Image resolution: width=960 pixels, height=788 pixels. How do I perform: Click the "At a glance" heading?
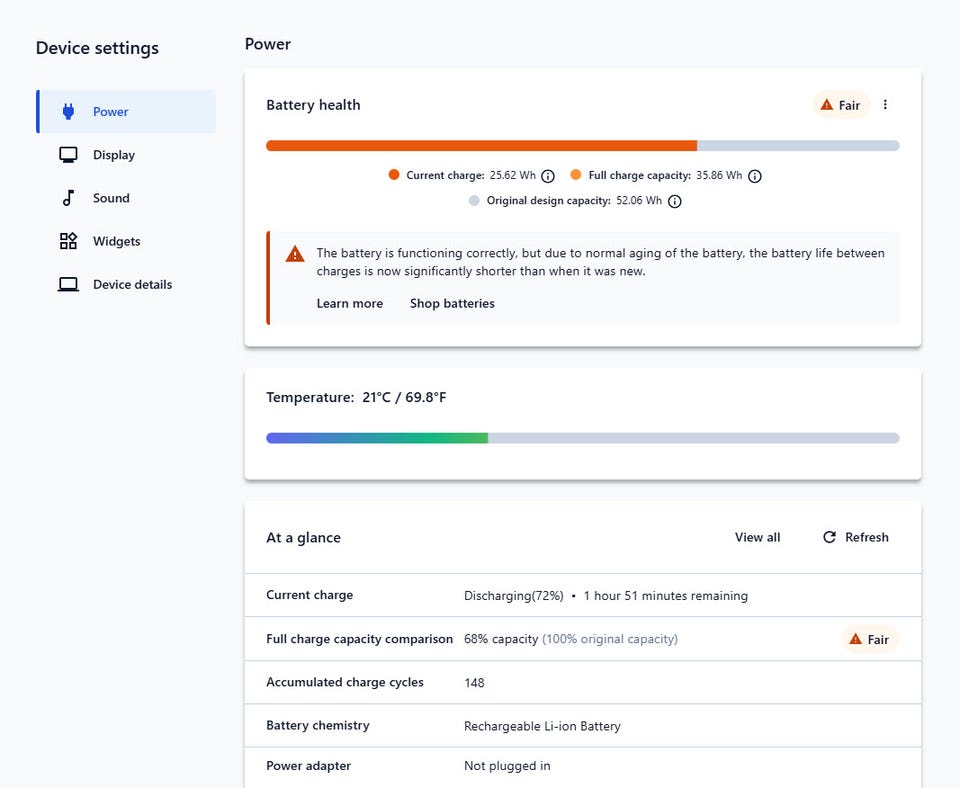[304, 538]
